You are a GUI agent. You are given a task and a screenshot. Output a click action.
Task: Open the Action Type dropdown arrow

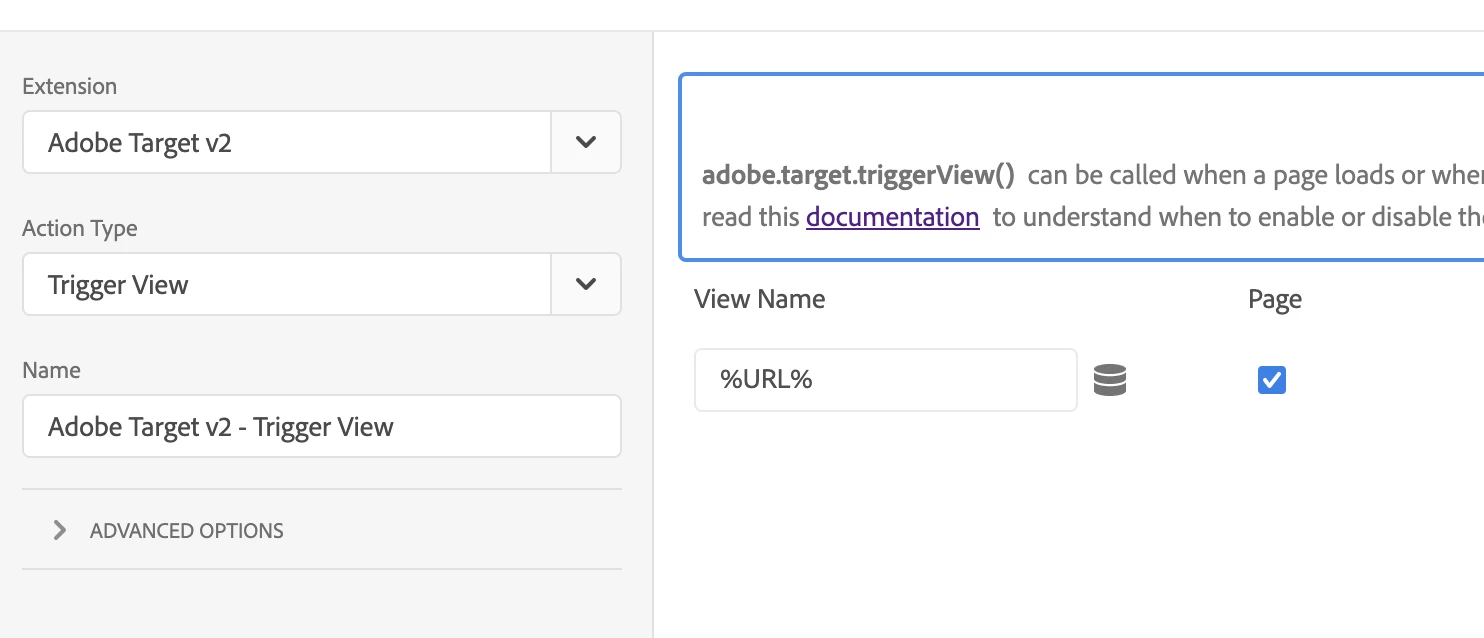point(586,284)
